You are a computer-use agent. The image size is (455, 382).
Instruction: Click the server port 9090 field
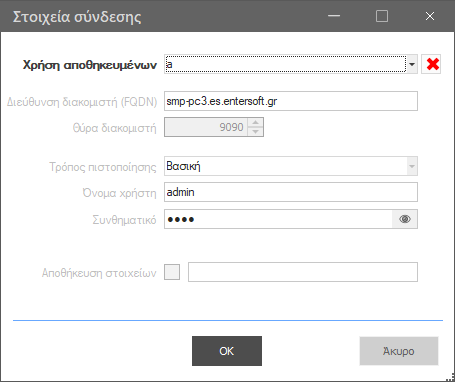pyautogui.click(x=206, y=127)
